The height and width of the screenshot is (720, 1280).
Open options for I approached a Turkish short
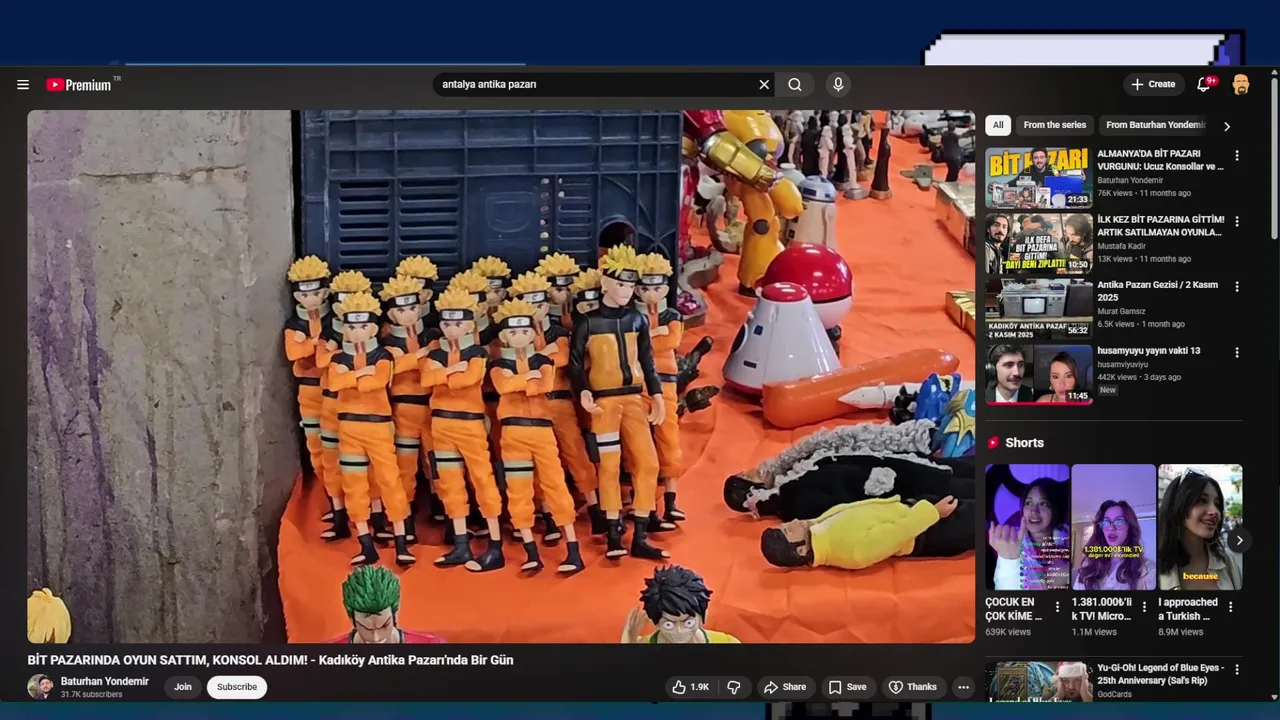pyautogui.click(x=1231, y=607)
